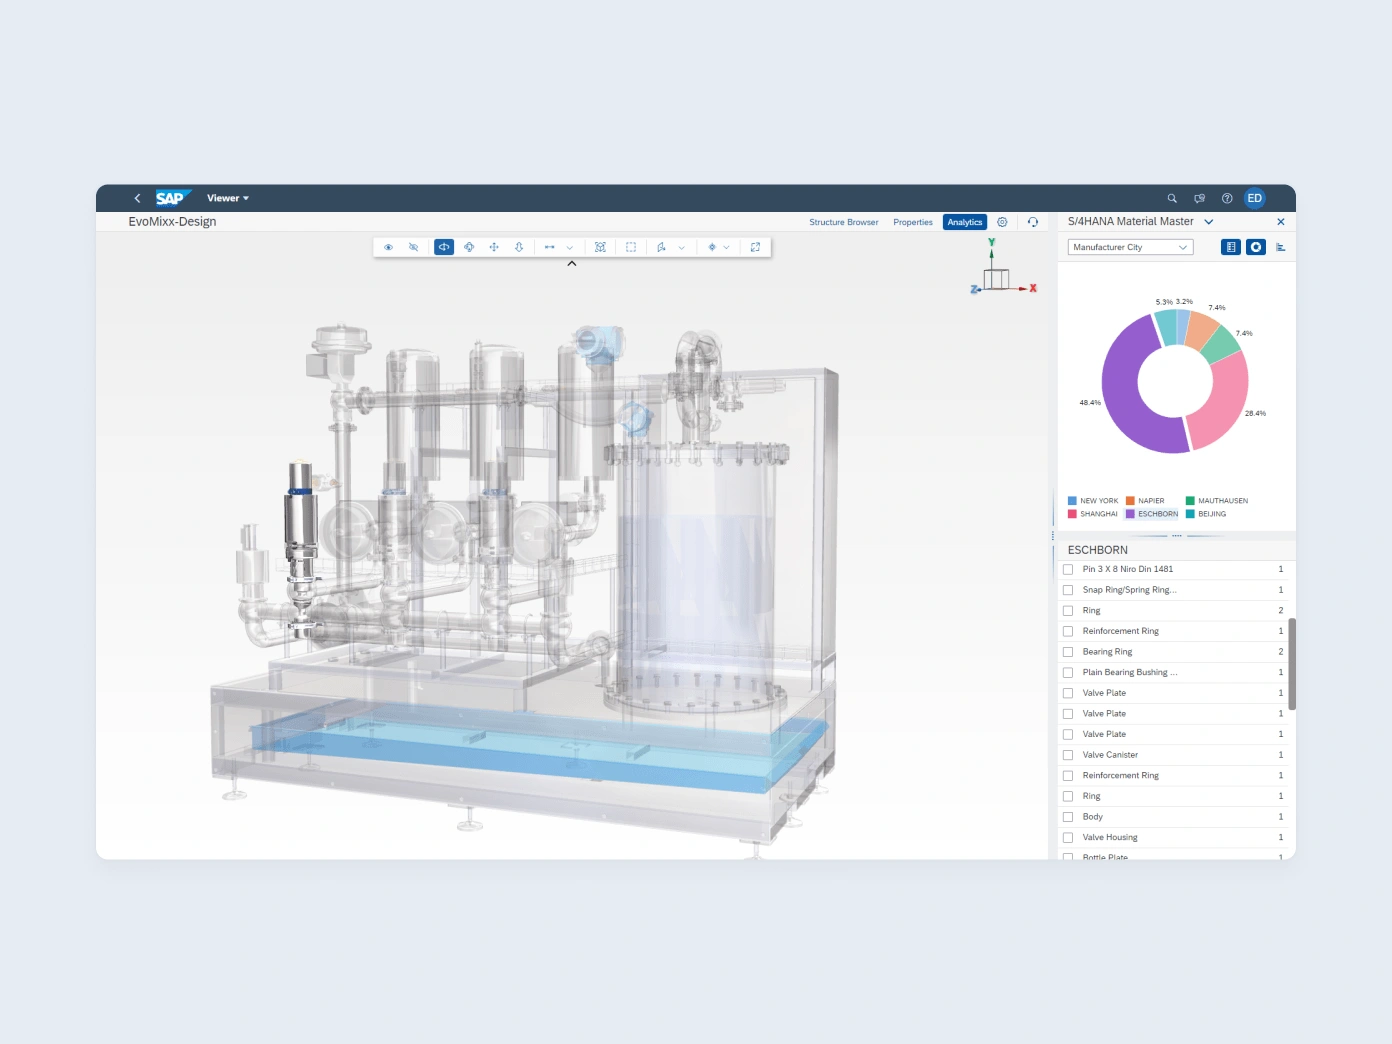Open the feedback chat icon
The image size is (1392, 1044).
click(1200, 198)
